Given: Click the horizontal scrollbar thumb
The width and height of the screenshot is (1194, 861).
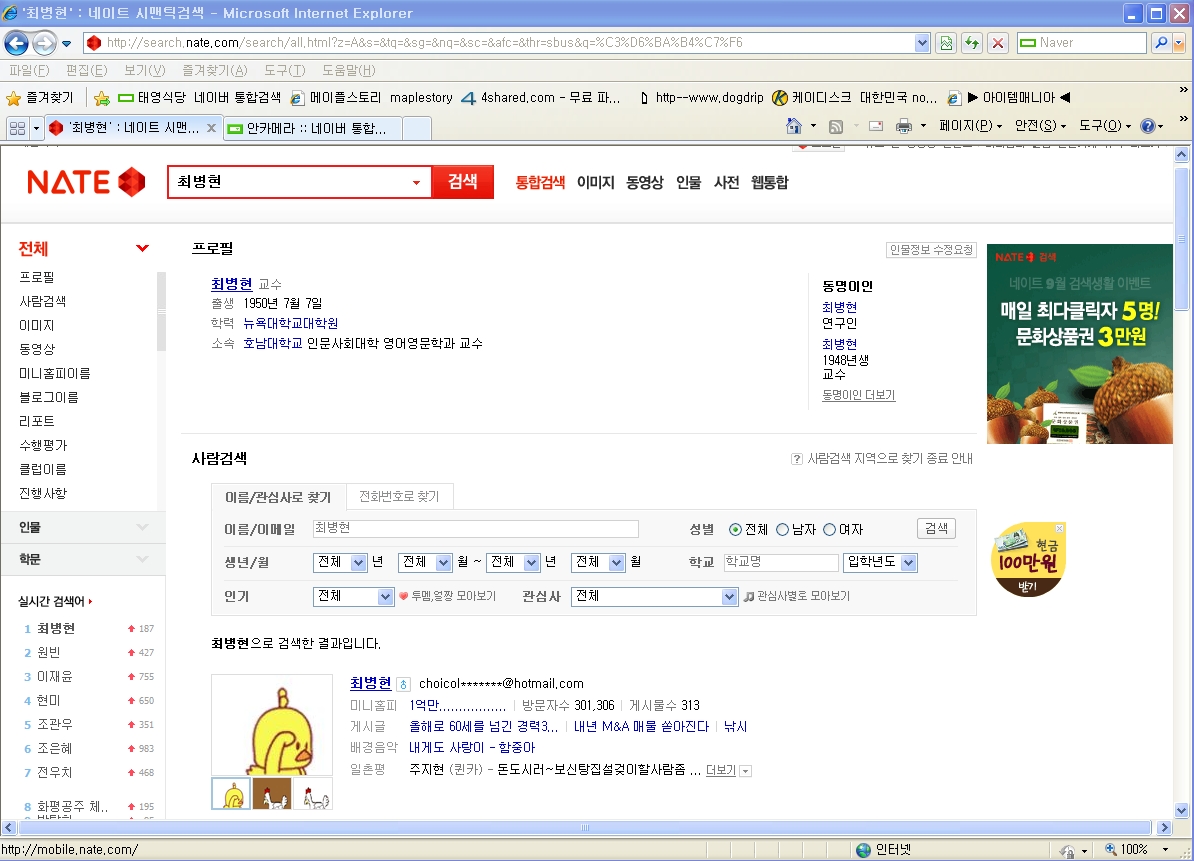Looking at the screenshot, I should click(x=585, y=828).
